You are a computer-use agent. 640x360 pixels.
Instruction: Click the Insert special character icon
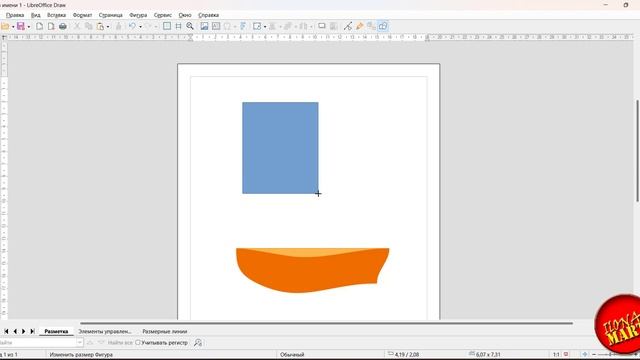tap(227, 27)
